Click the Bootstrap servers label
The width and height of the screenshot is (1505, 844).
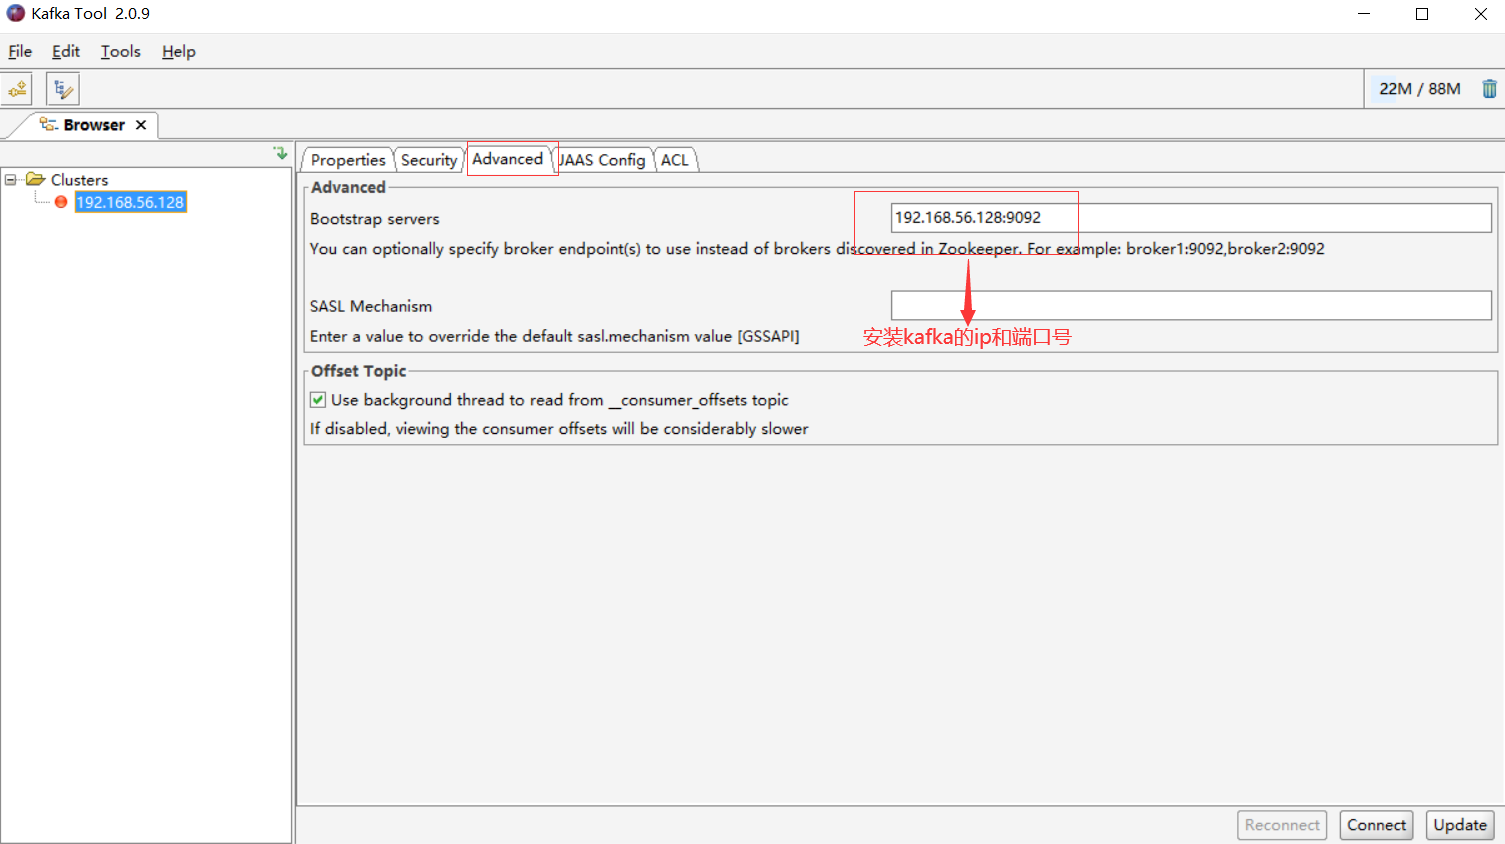point(375,219)
